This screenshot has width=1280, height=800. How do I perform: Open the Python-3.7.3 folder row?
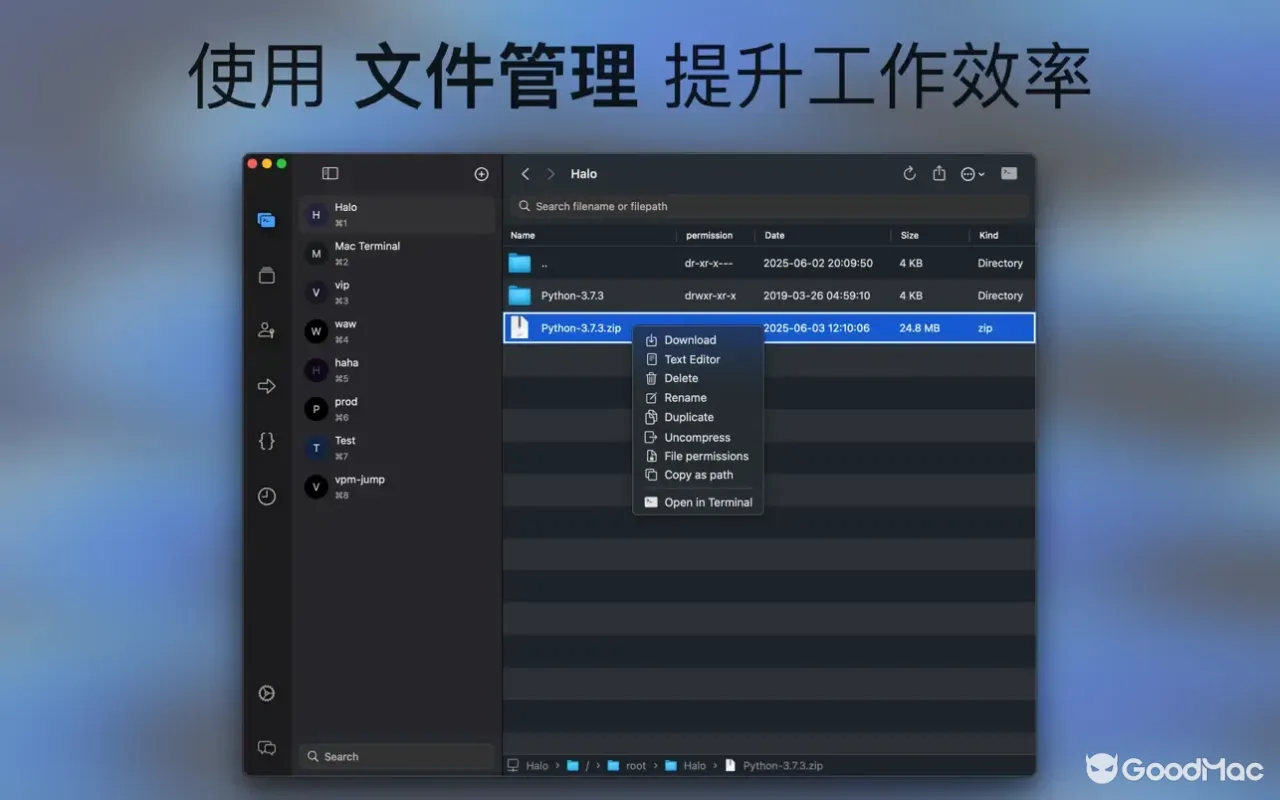769,296
